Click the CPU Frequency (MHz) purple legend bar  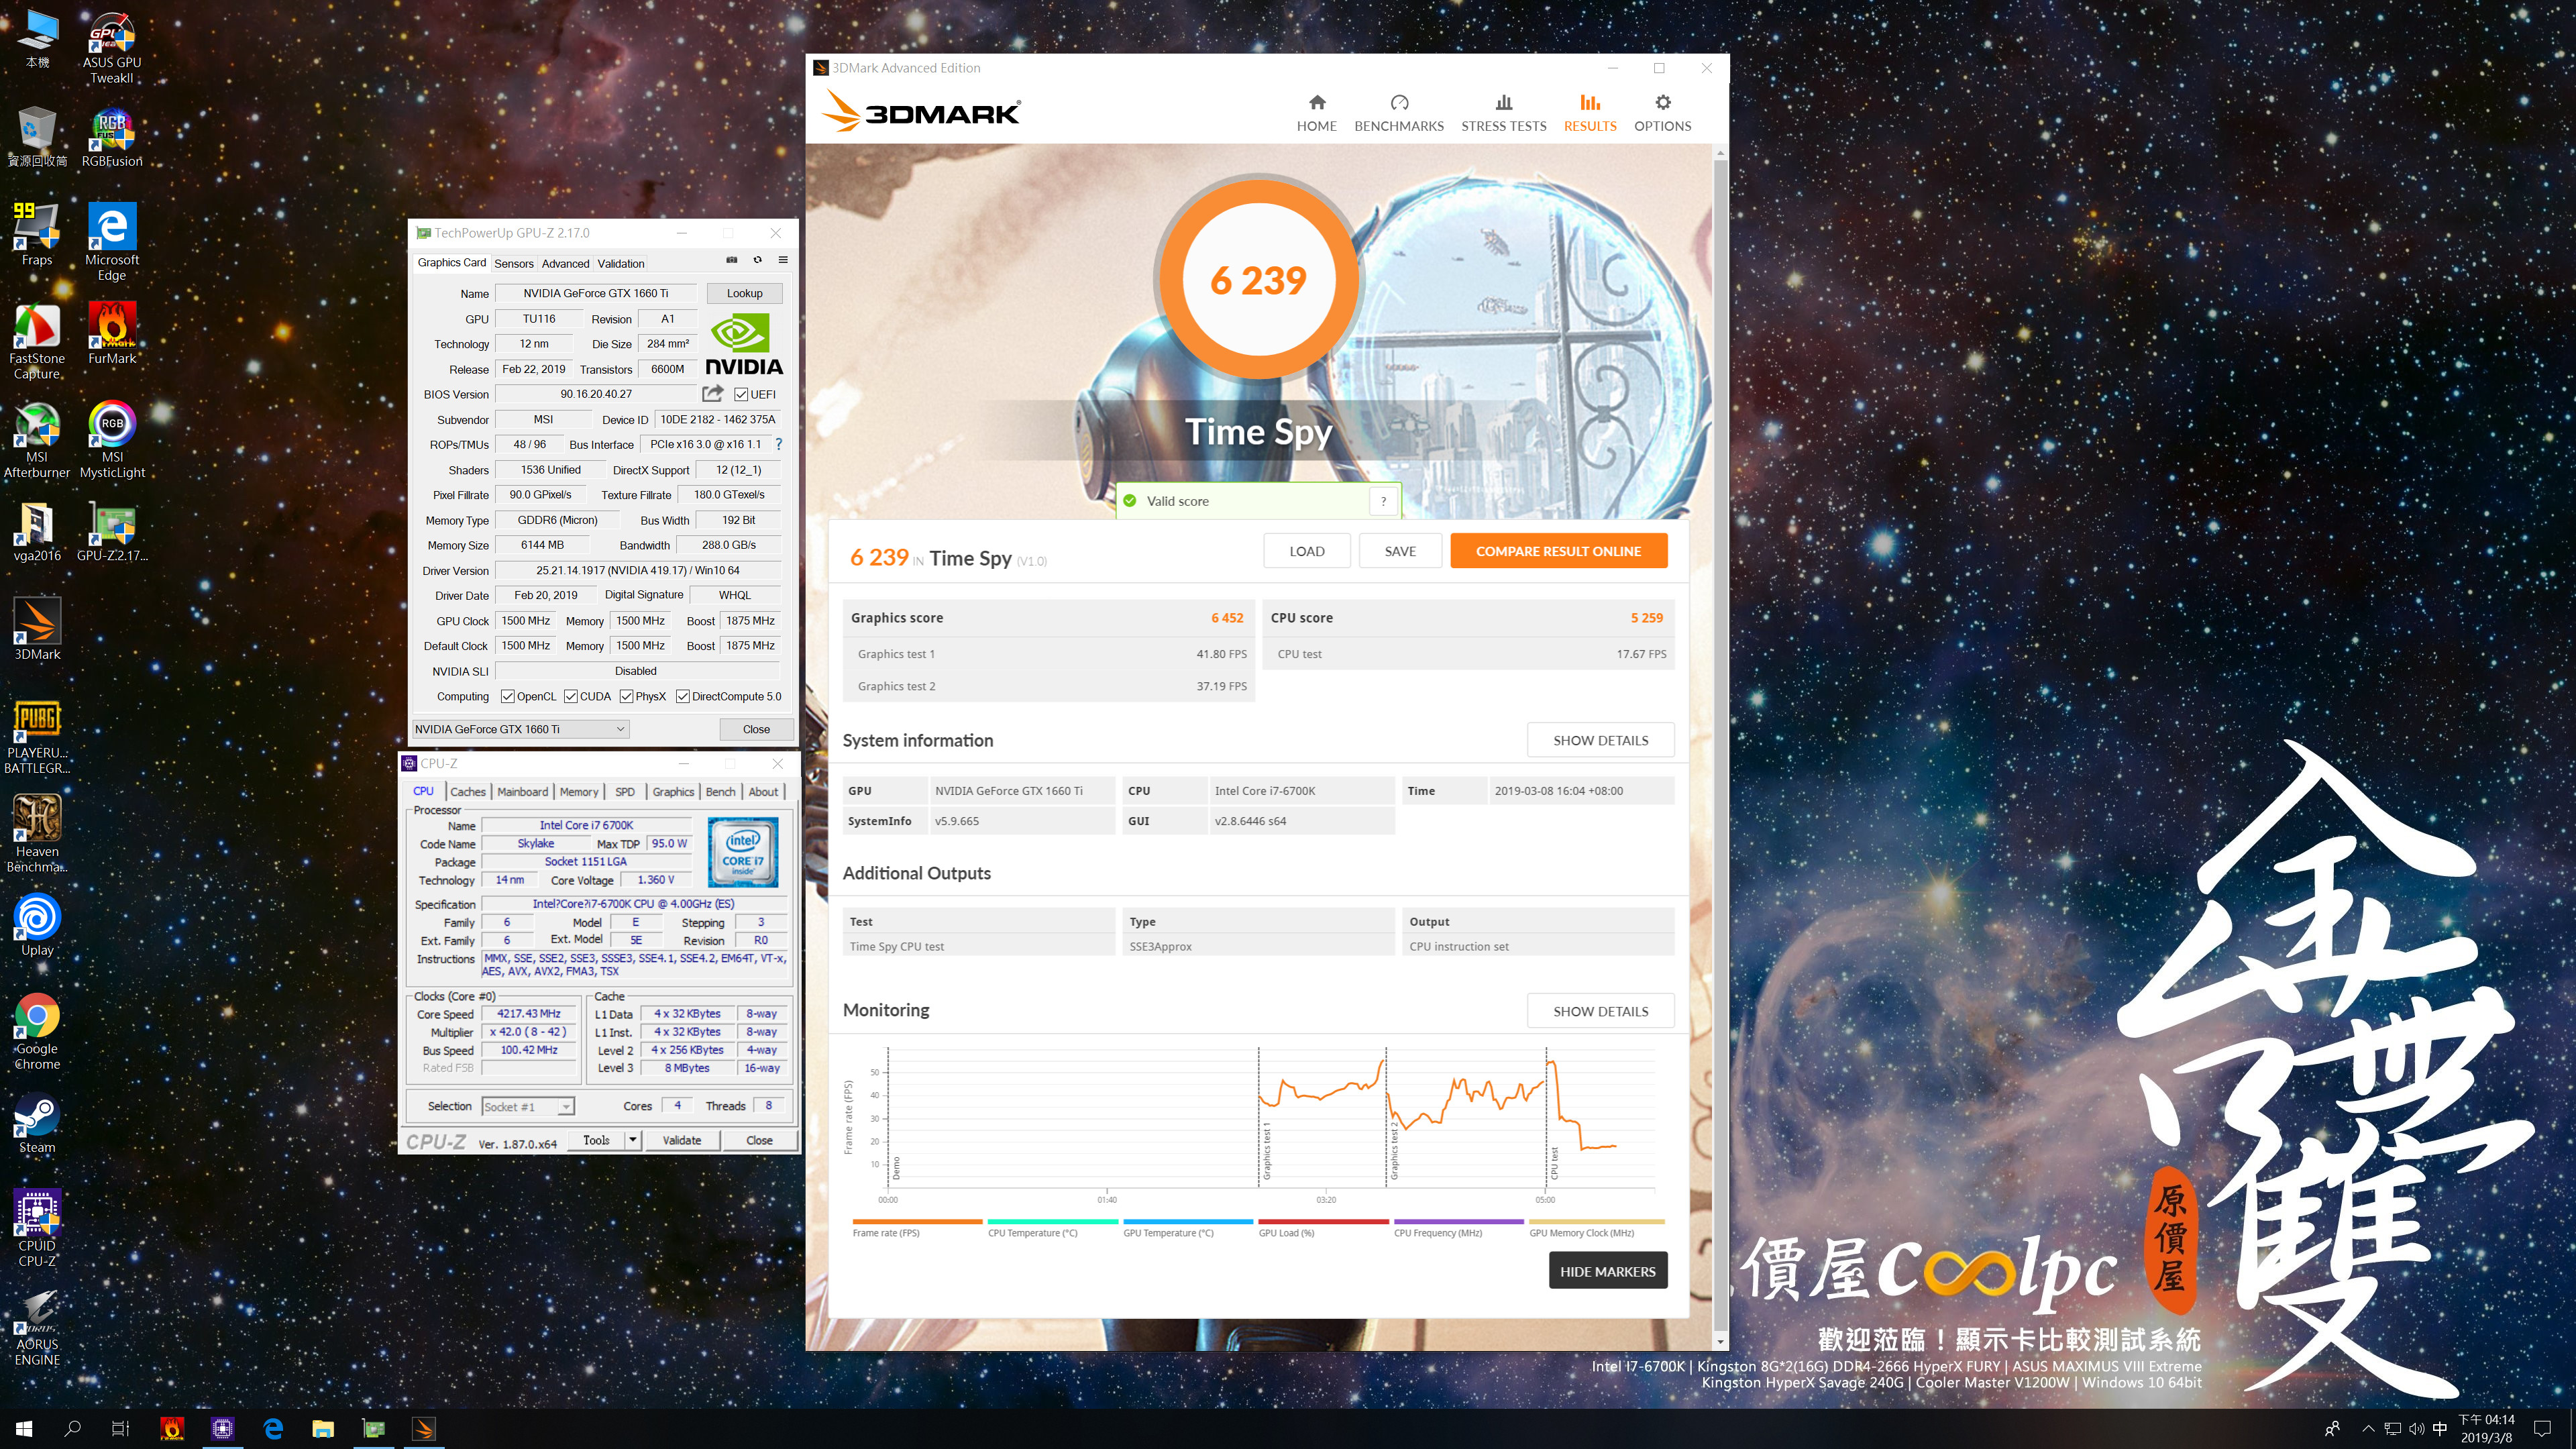tap(1458, 1221)
